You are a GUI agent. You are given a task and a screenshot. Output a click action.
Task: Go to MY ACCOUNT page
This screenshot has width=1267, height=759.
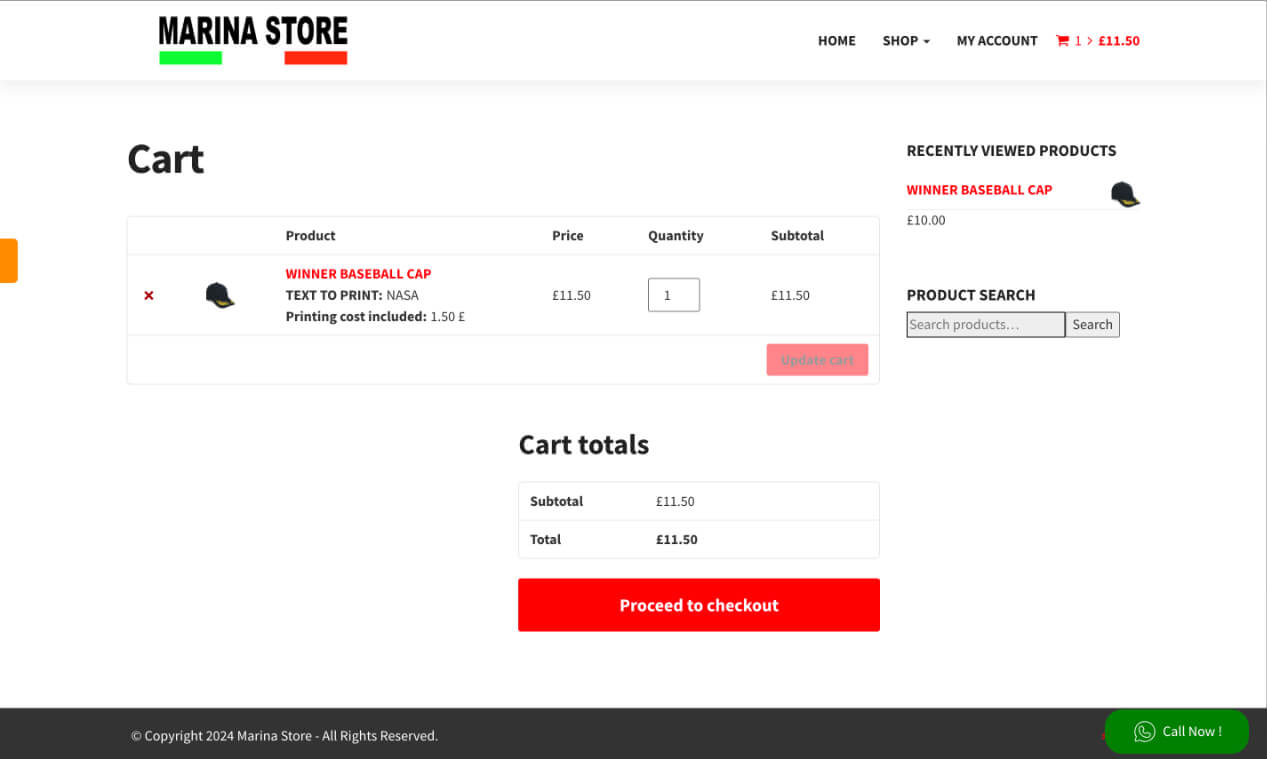coord(996,40)
